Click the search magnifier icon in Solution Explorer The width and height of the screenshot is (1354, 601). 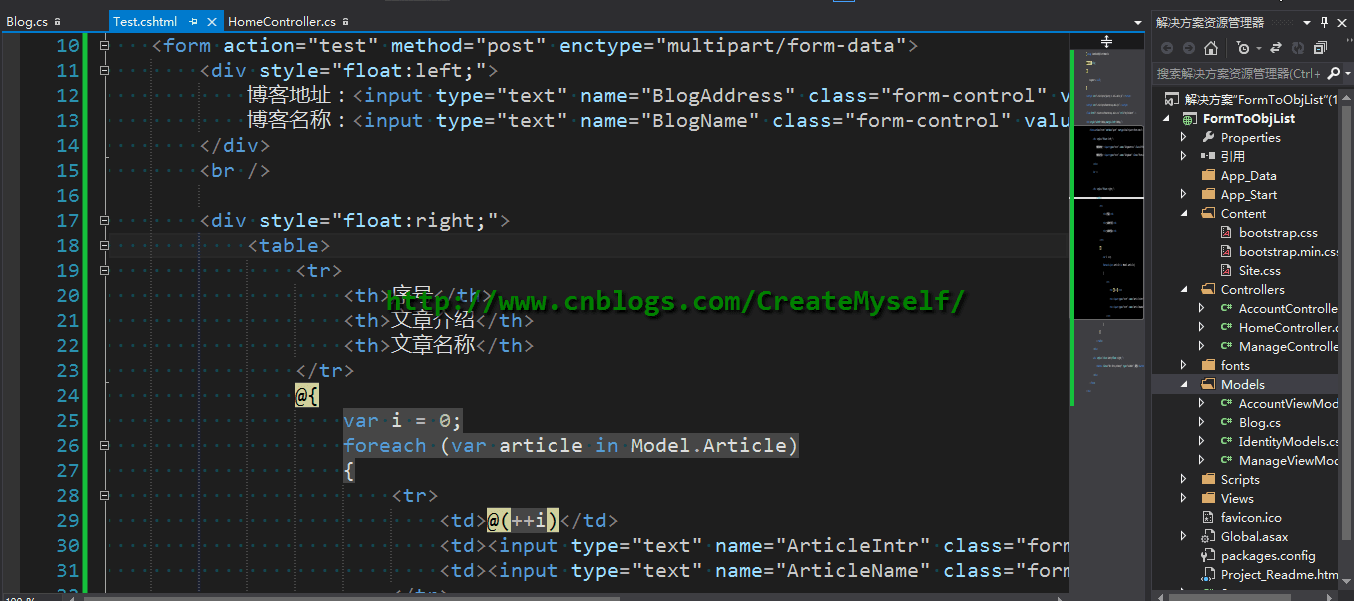pyautogui.click(x=1333, y=73)
